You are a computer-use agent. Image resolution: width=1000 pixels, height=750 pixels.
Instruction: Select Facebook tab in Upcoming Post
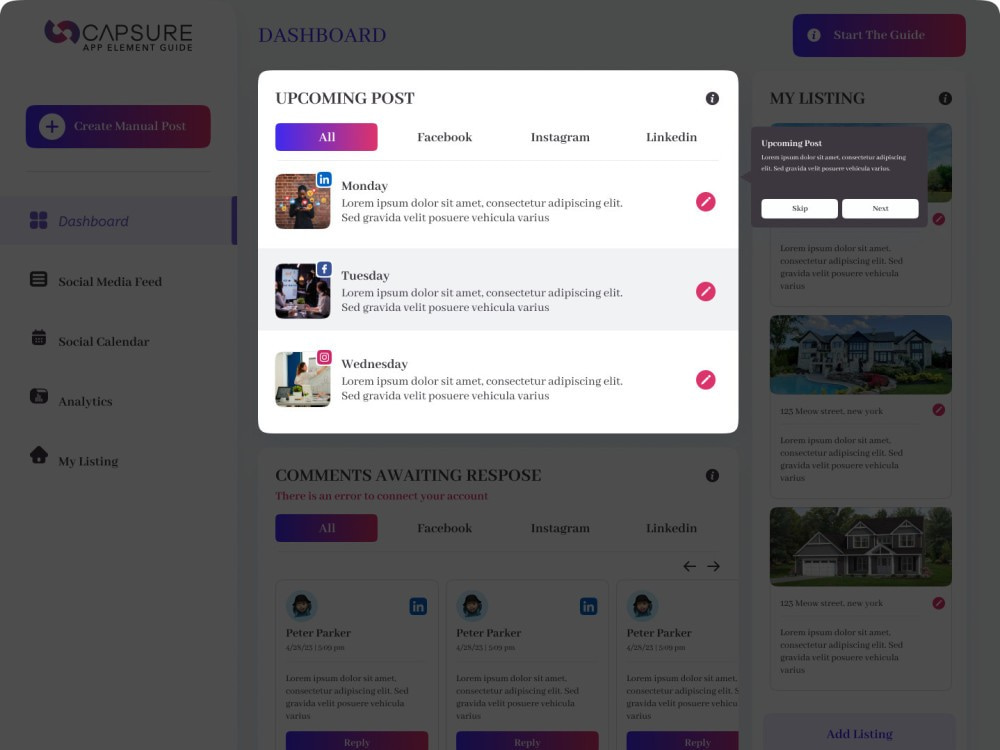445,137
